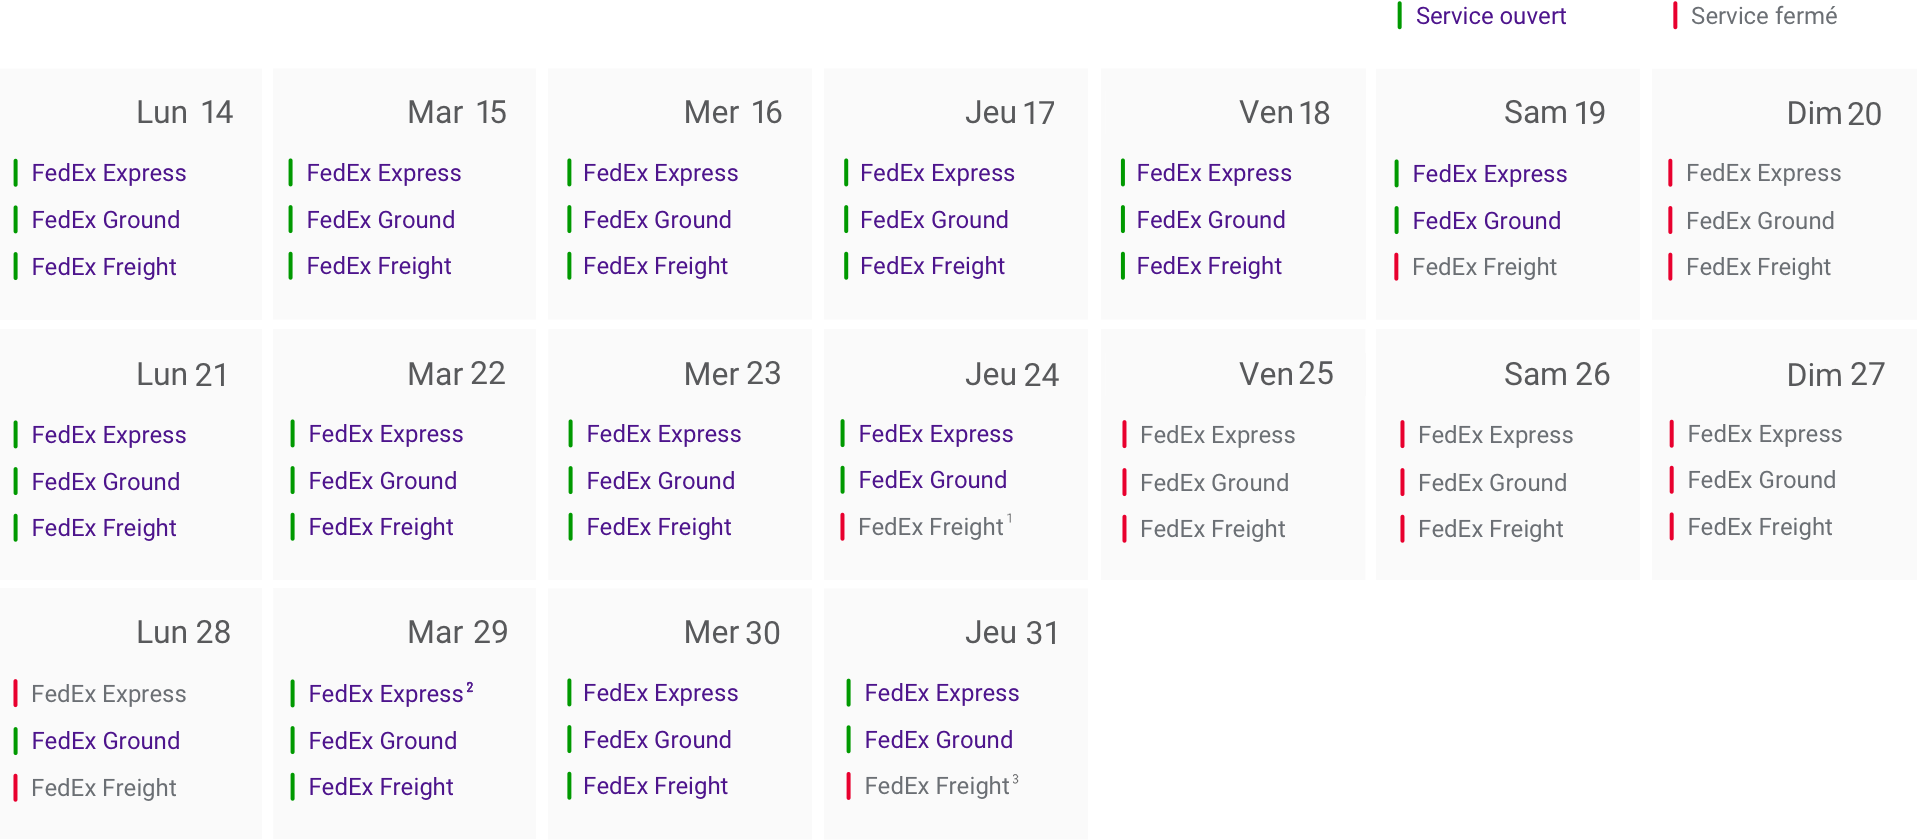Click the Service ouvert legend label
The width and height of the screenshot is (1924, 840).
coord(1491,16)
